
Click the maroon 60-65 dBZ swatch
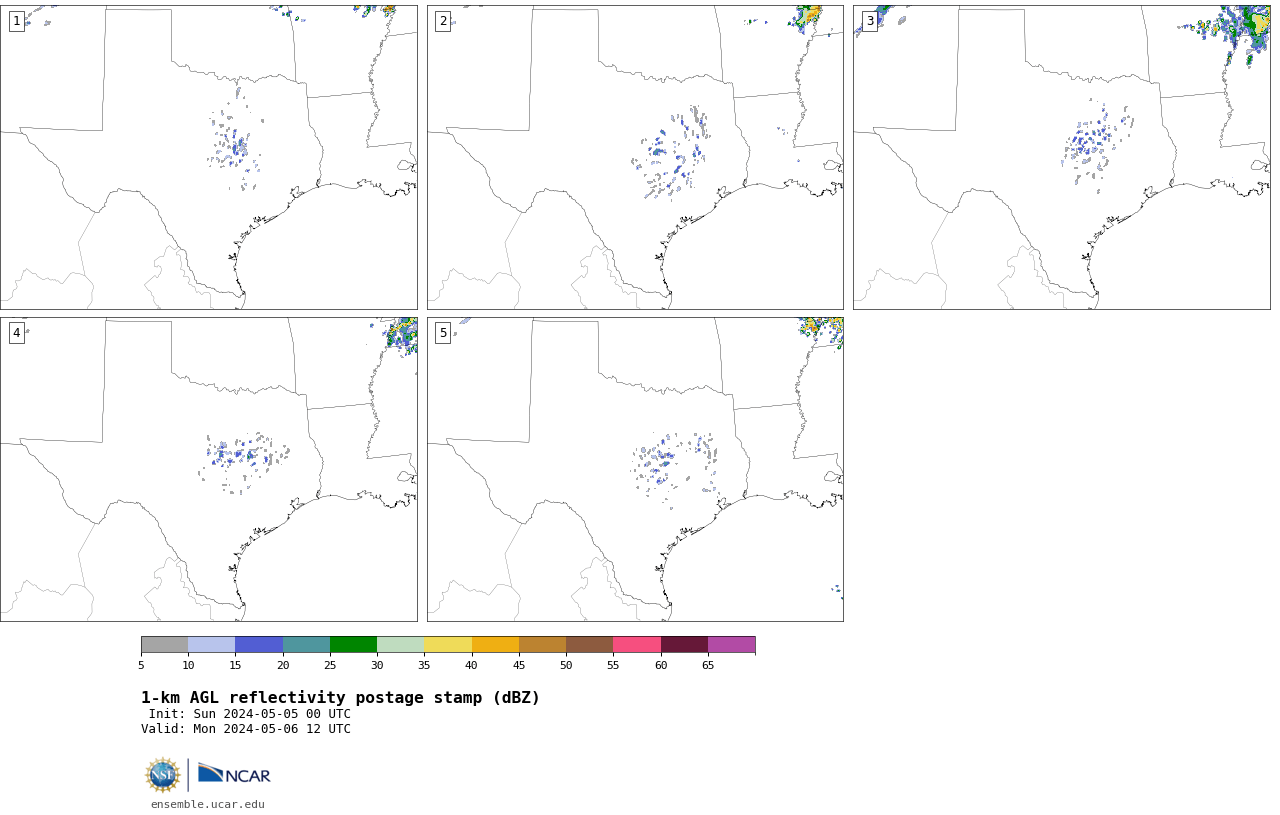point(684,644)
